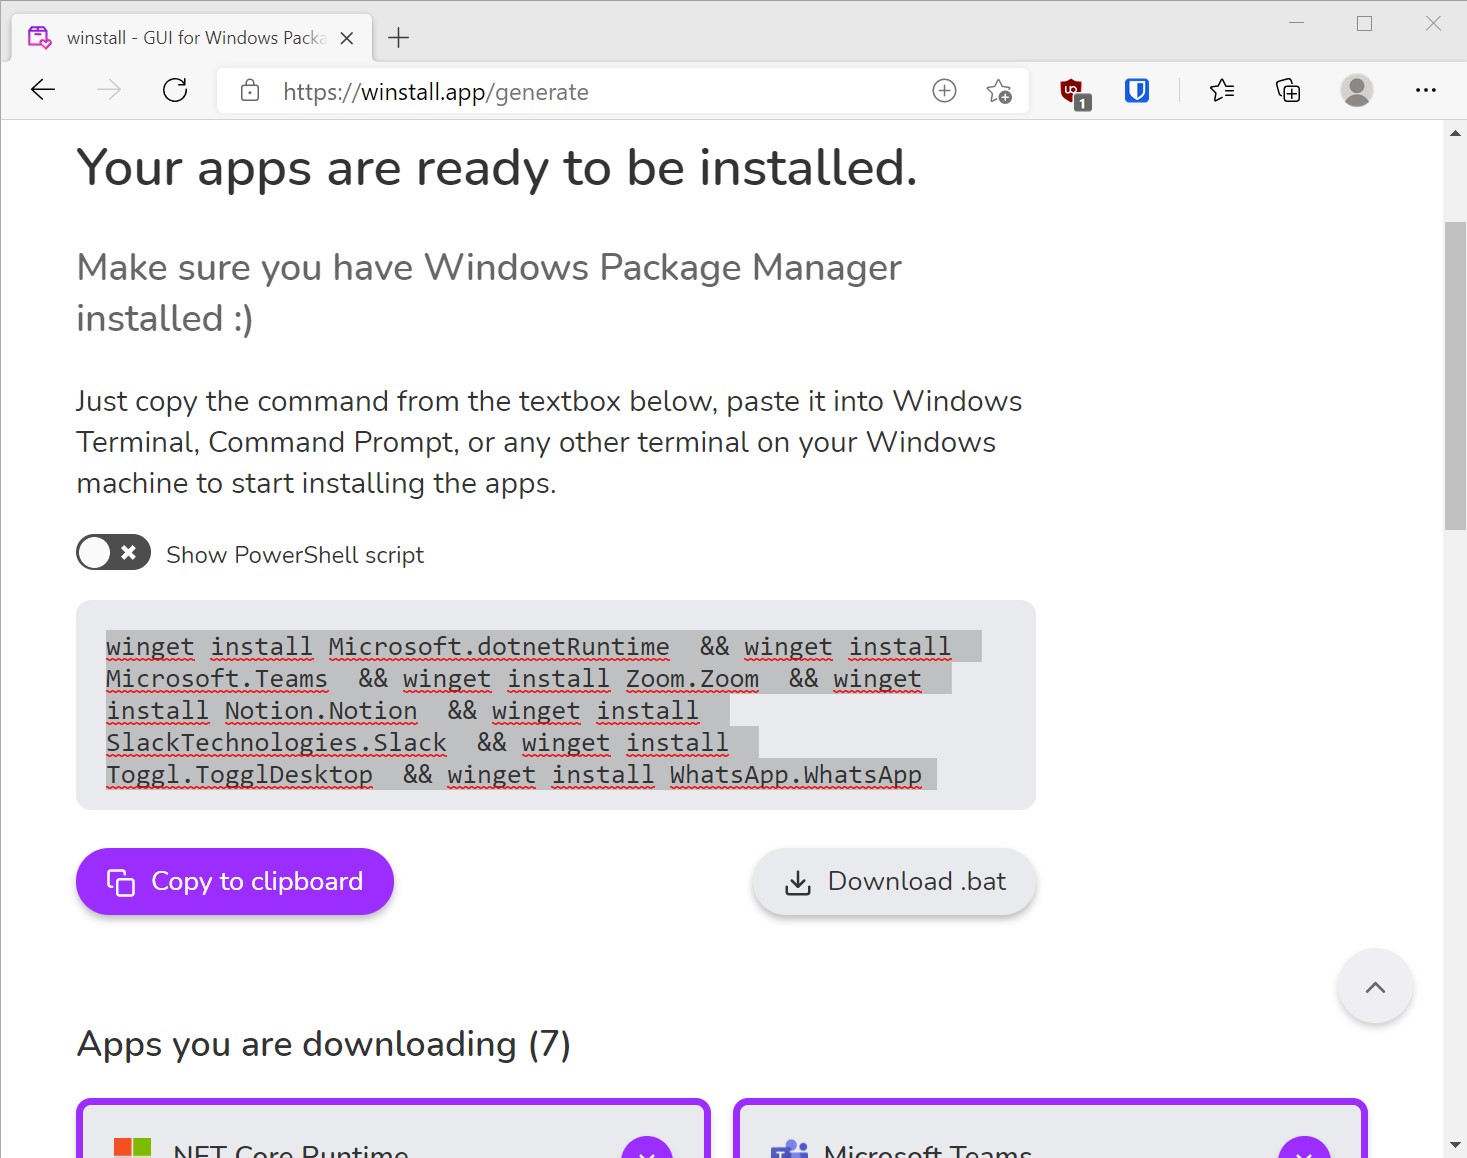Click the install app plus icon
This screenshot has width=1467, height=1158.
944,91
